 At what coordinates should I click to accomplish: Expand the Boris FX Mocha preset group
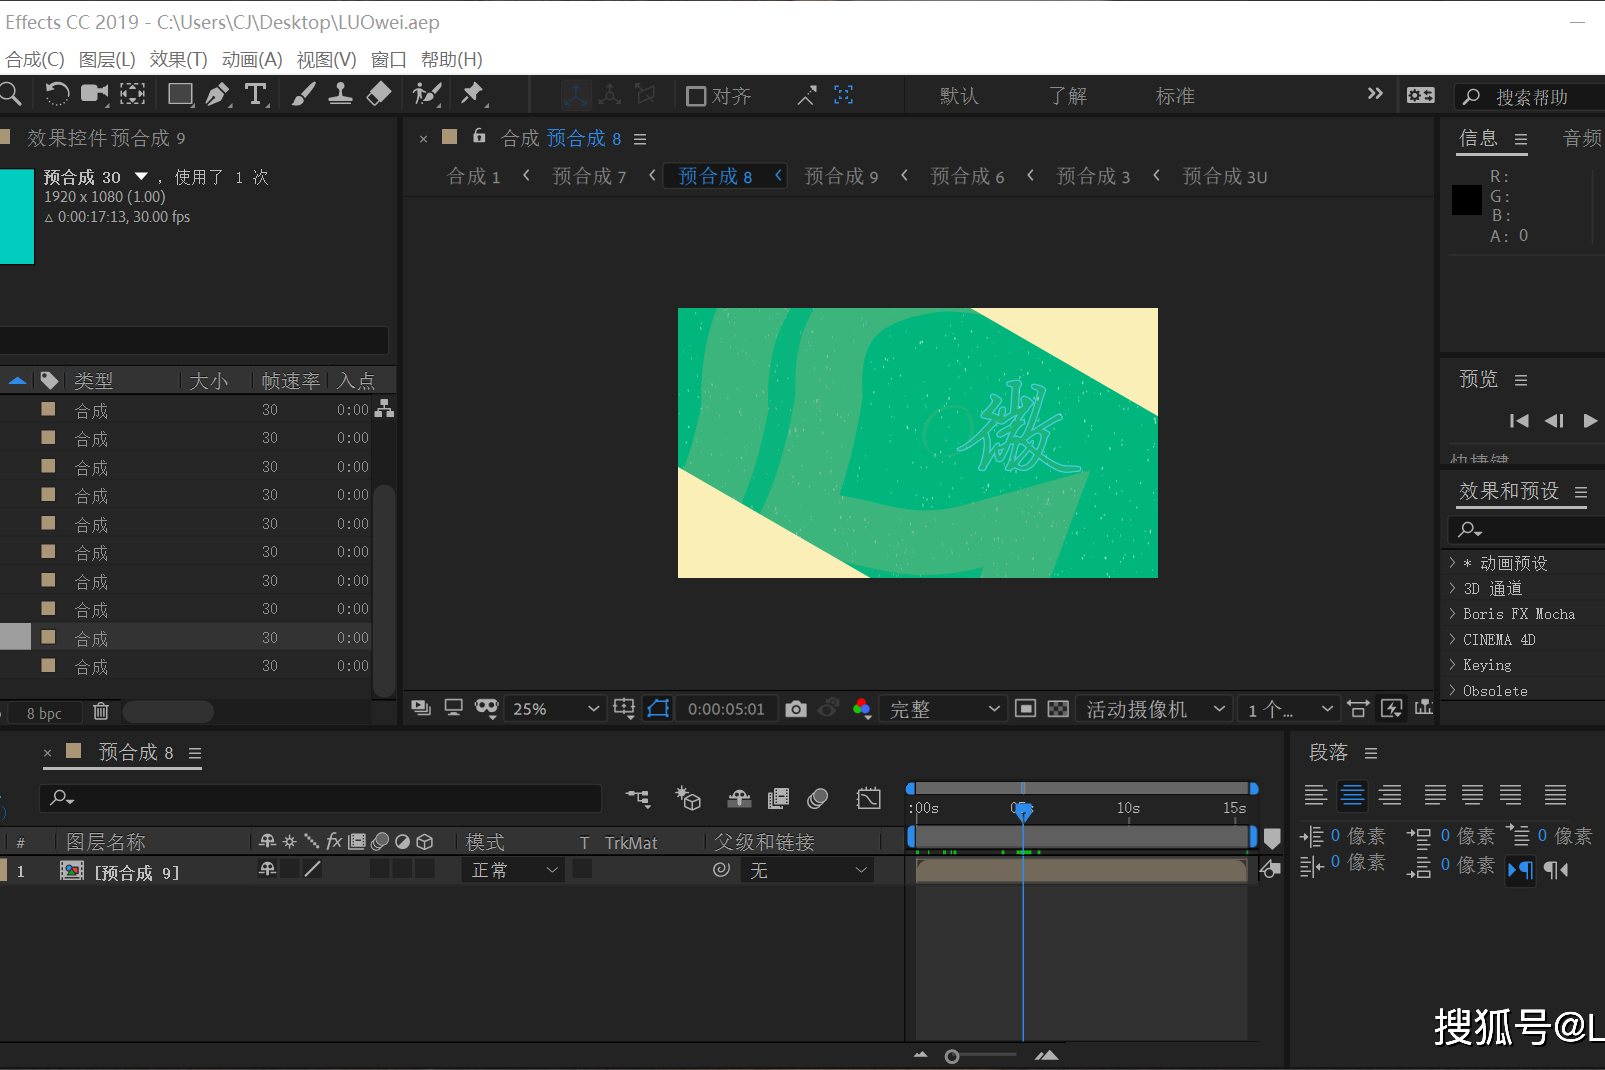point(1452,613)
